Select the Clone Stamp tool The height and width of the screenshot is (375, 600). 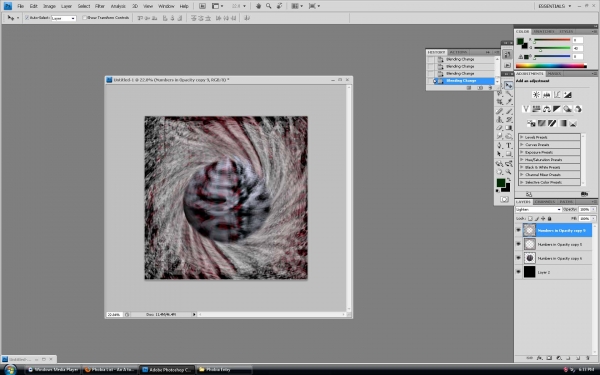(x=499, y=119)
